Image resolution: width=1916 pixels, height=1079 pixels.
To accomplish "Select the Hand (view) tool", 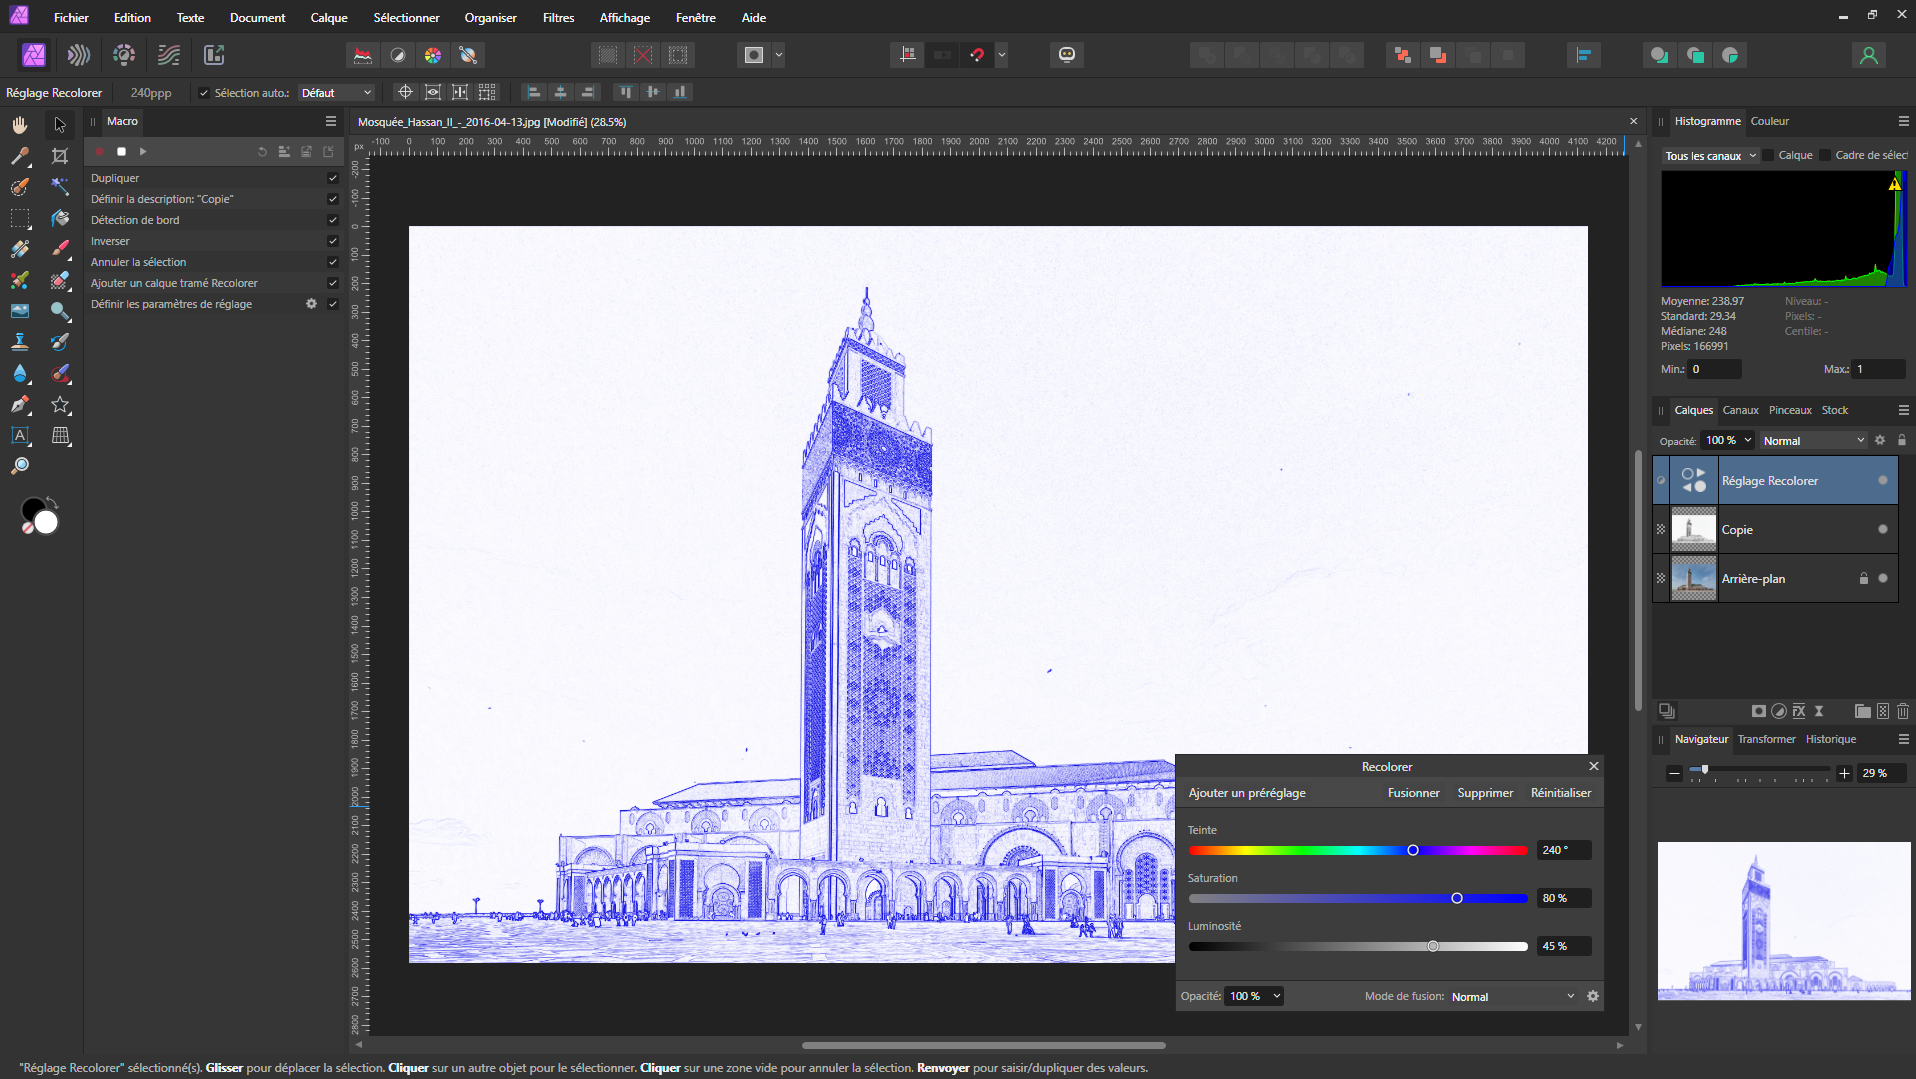I will (20, 125).
